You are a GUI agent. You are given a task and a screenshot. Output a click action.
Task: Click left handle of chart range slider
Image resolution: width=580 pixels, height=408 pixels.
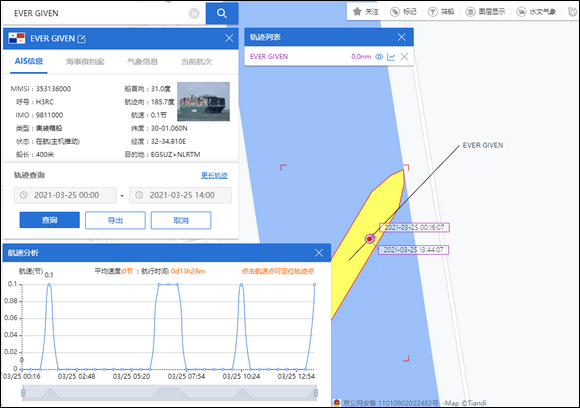(x=23, y=393)
